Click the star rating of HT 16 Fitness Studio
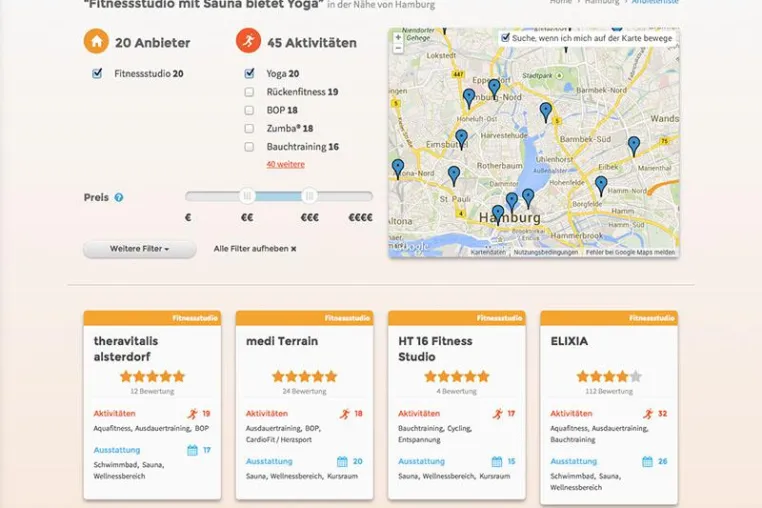The height and width of the screenshot is (508, 762). pos(457,376)
